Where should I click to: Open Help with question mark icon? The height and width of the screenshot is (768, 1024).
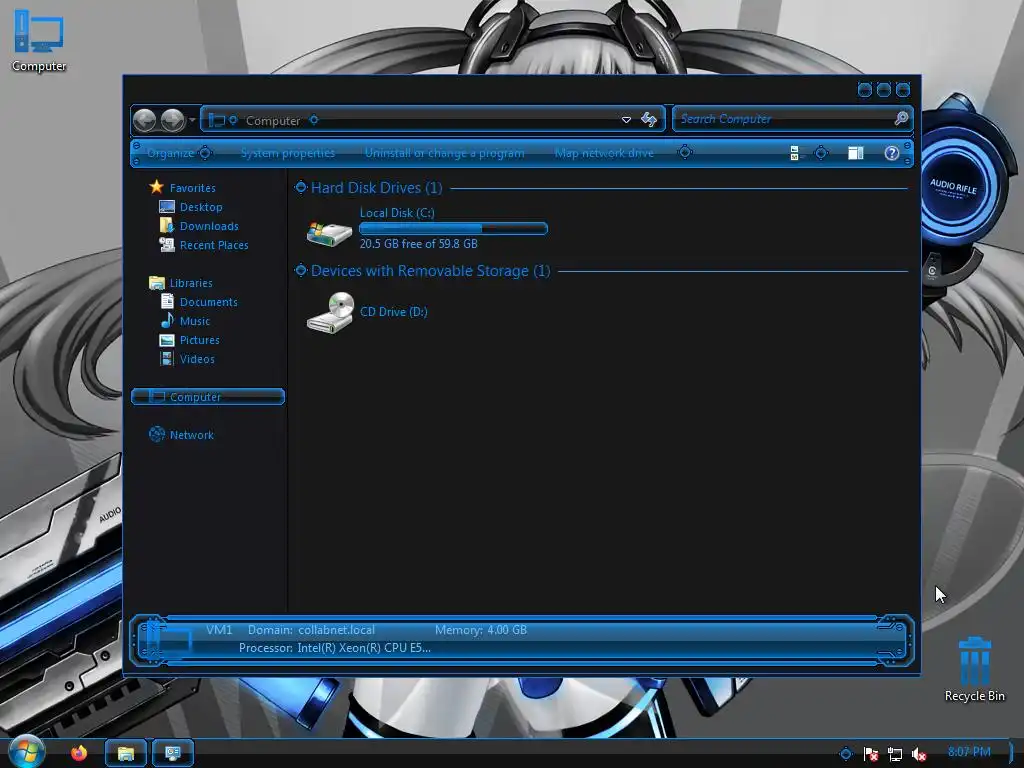pos(891,153)
